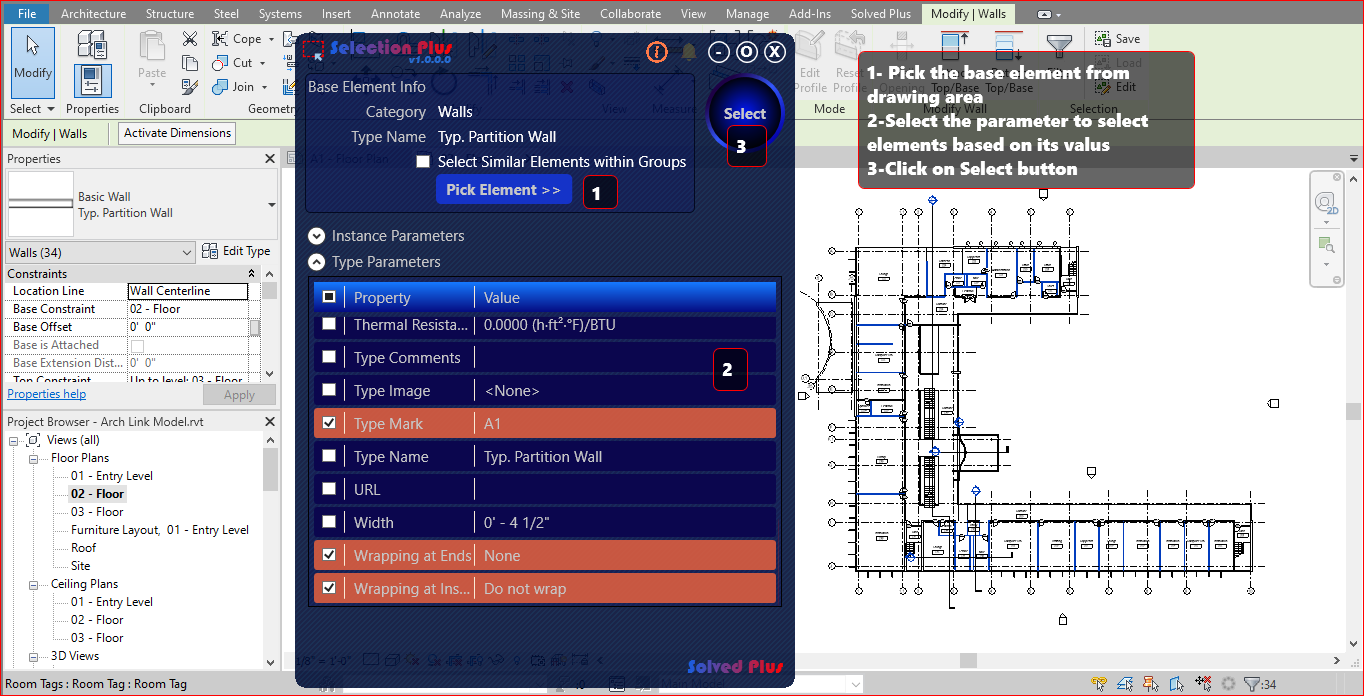Click the Select Pinned Elements status icon
1364x696 pixels.
1151,684
